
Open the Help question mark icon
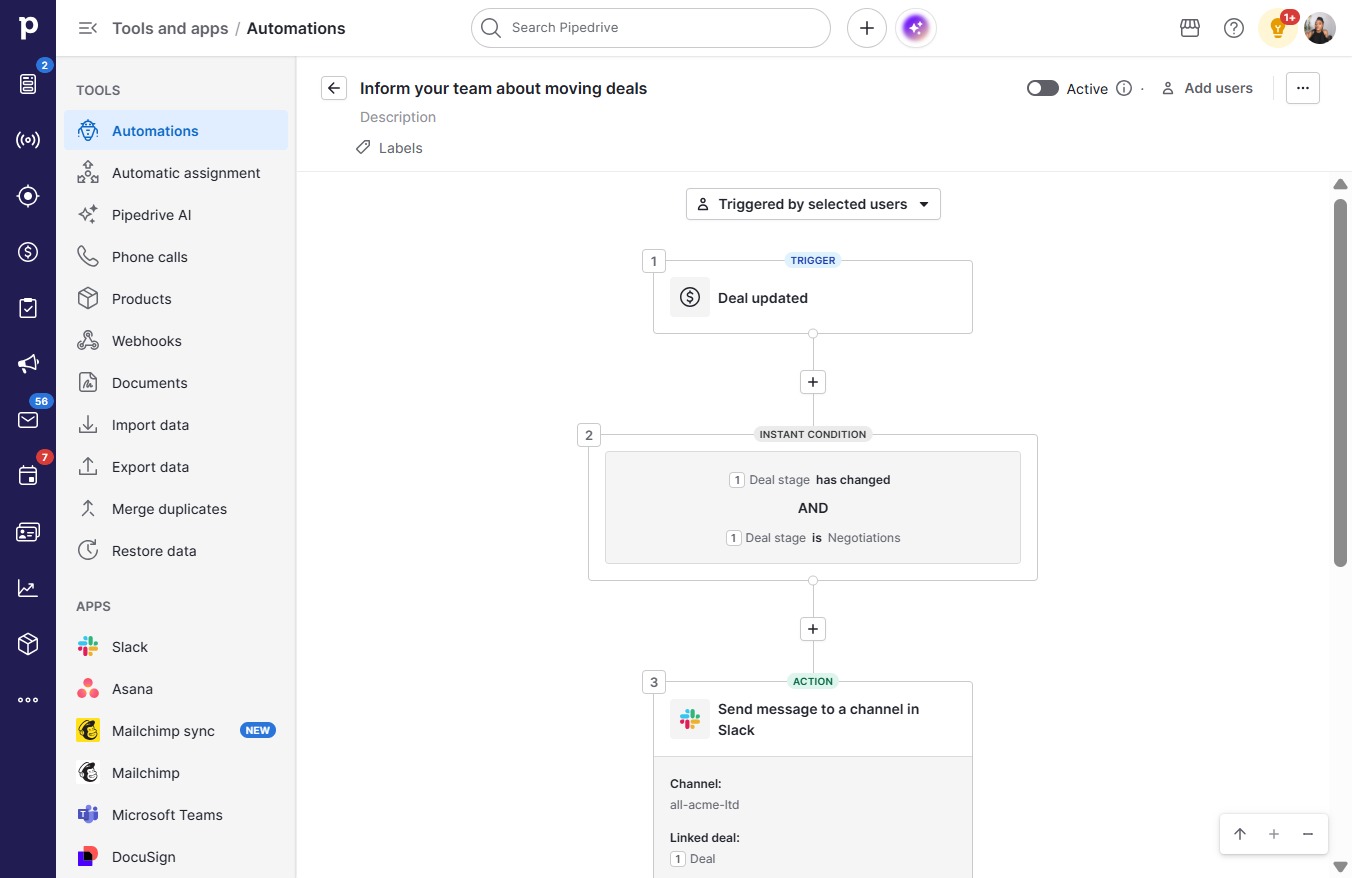click(x=1234, y=28)
